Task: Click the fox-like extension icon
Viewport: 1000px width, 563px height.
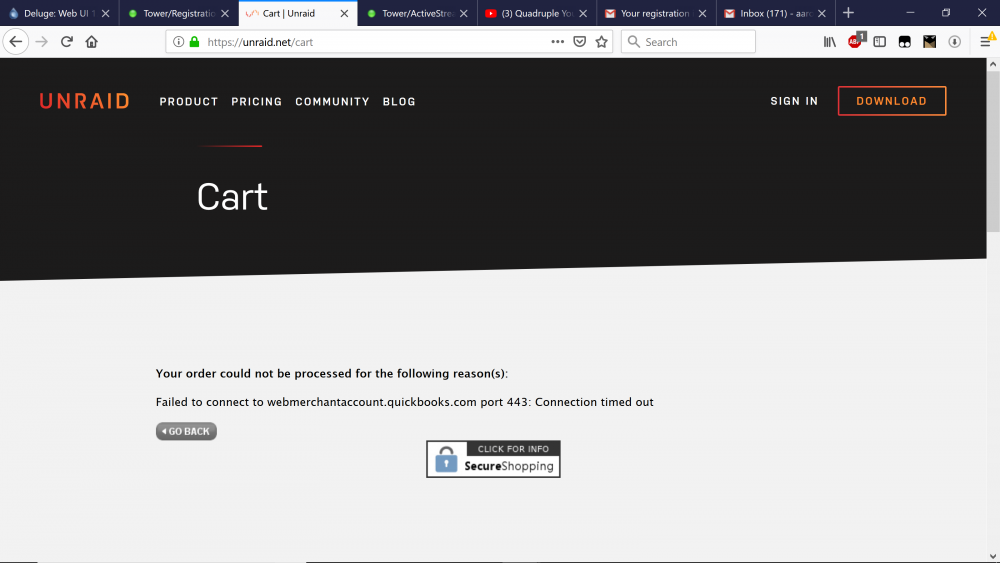Action: (929, 42)
